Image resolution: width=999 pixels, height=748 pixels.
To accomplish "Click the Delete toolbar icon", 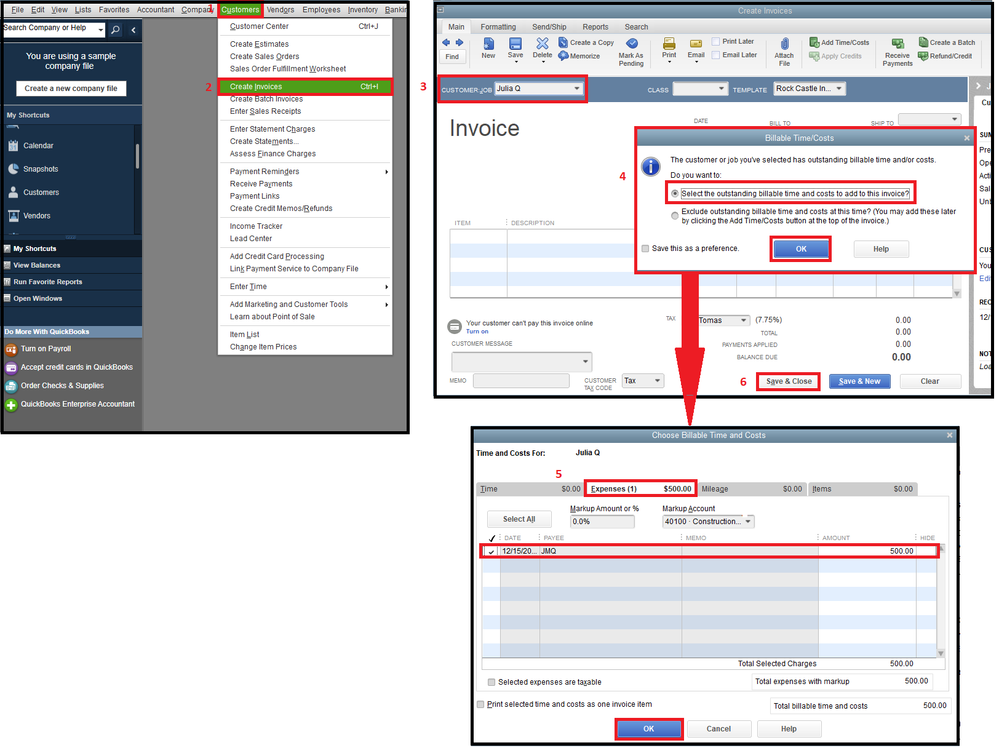I will tap(542, 43).
